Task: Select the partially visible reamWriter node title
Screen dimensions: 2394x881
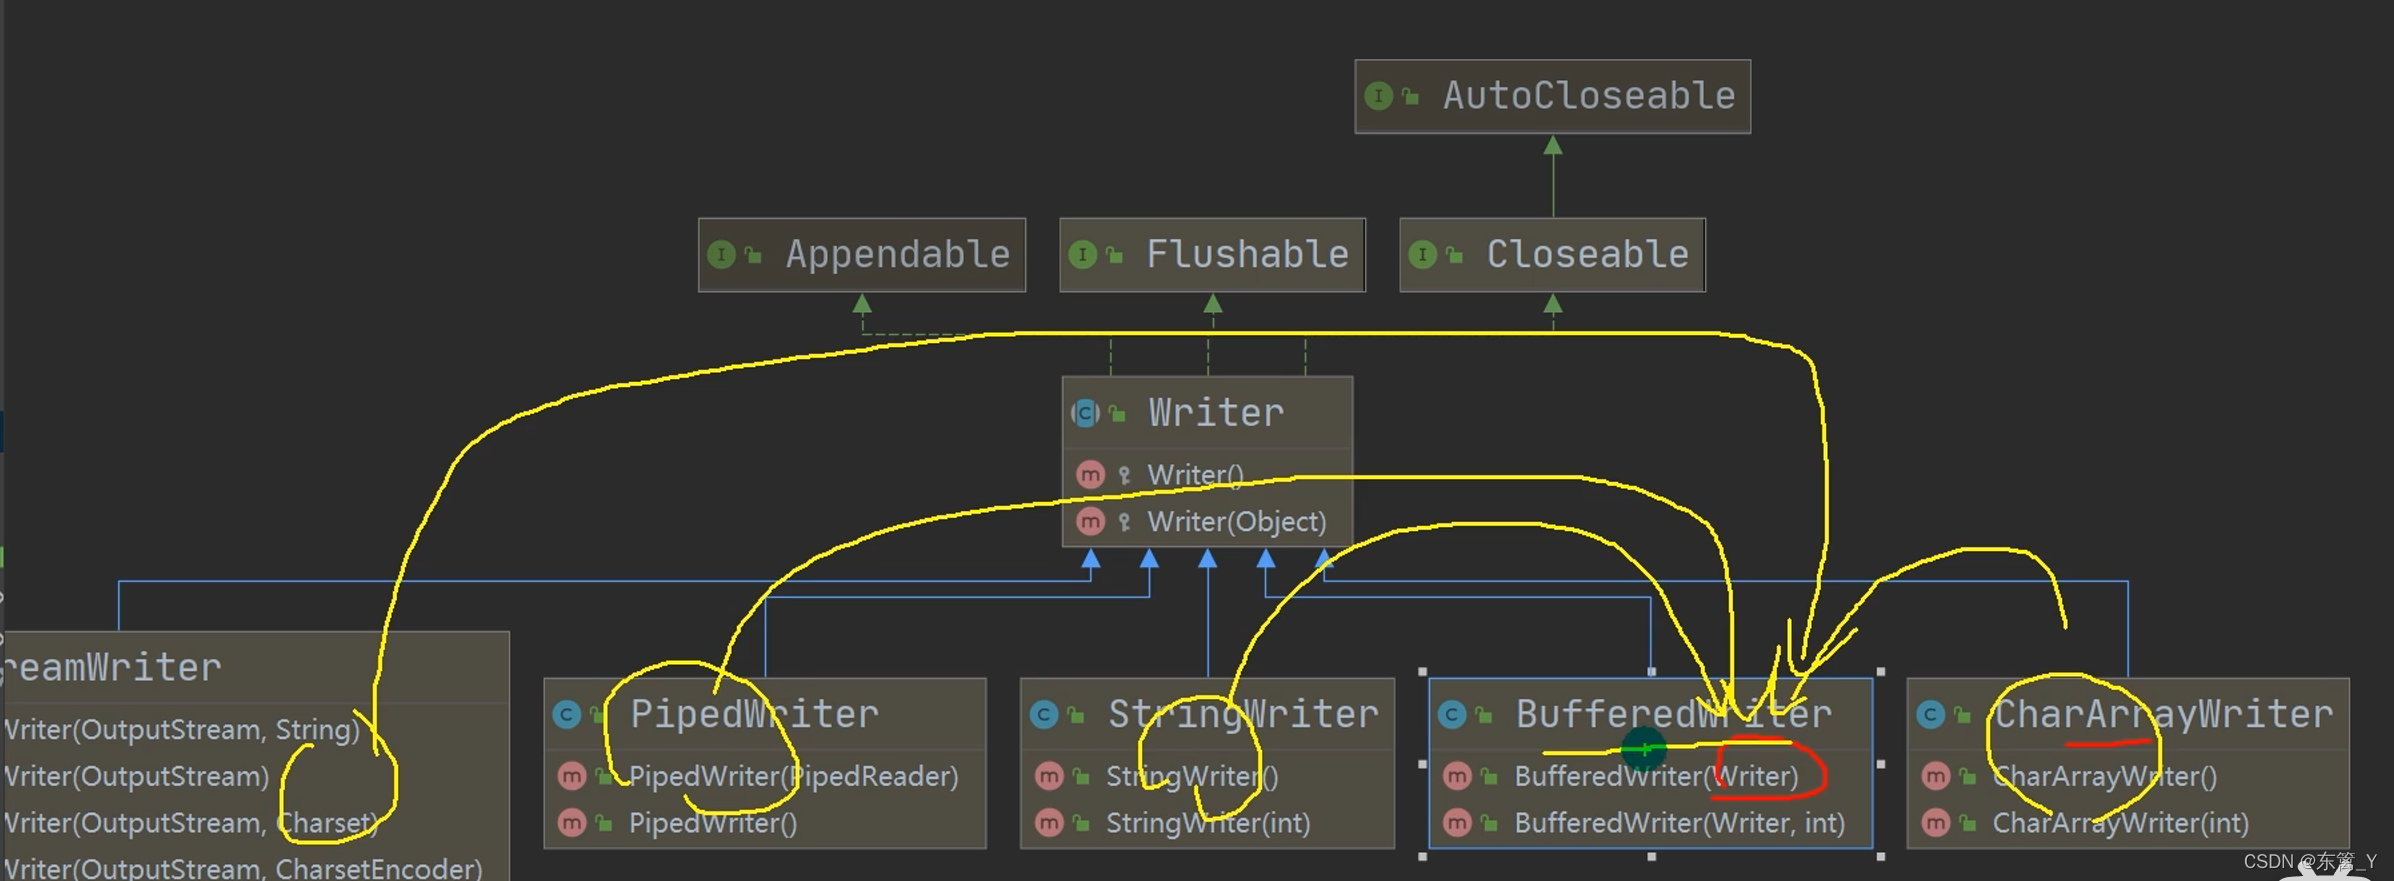Action: click(x=110, y=668)
